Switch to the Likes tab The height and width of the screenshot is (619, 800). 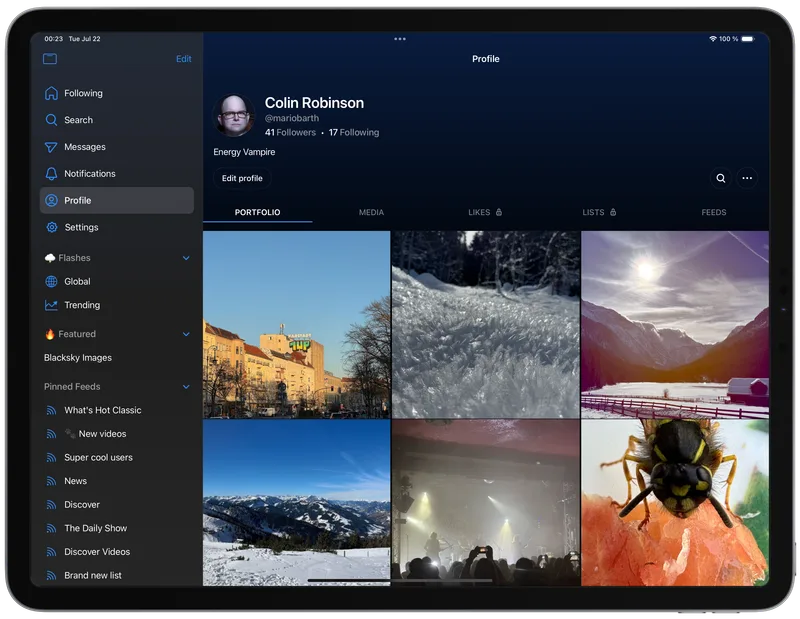click(485, 212)
